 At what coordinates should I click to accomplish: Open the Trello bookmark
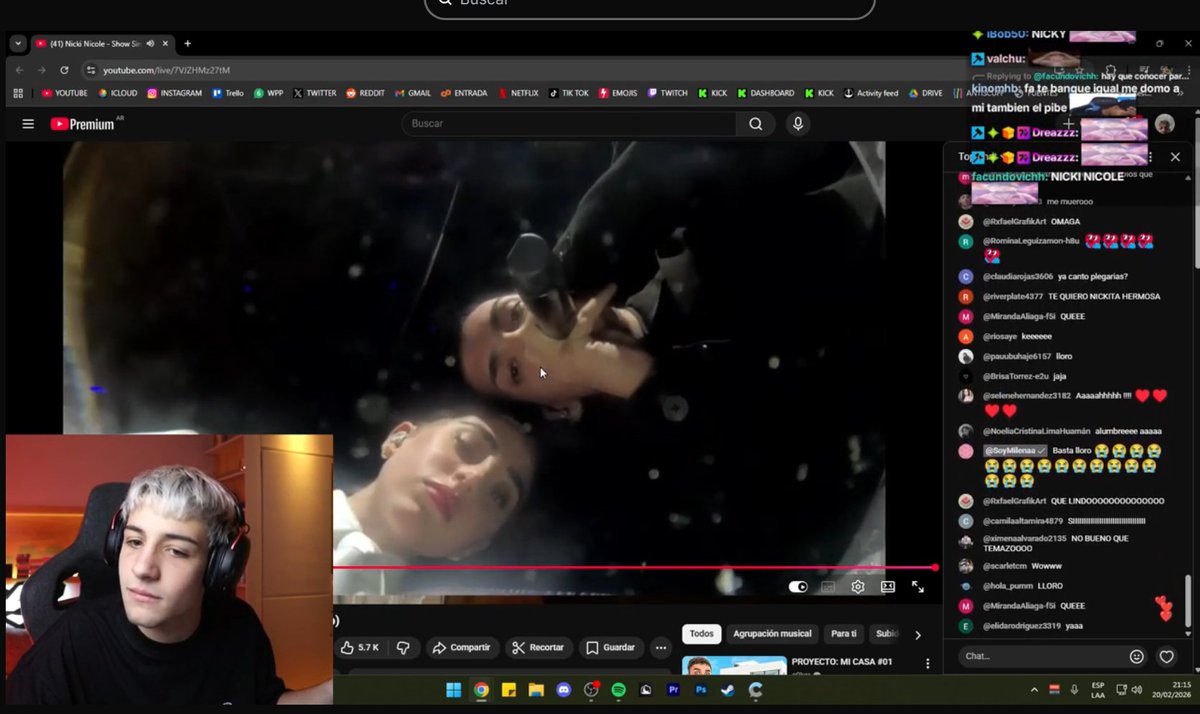point(228,93)
